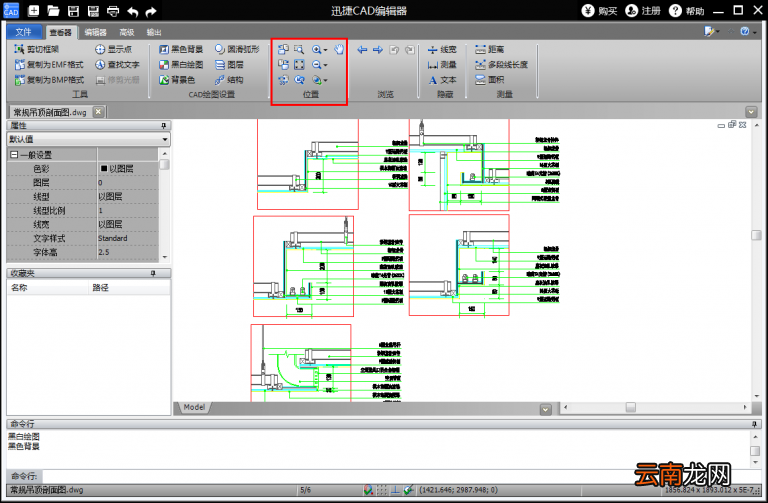768x503 pixels.
Task: Expand the zoom in dropdown arrow
Action: click(326, 50)
